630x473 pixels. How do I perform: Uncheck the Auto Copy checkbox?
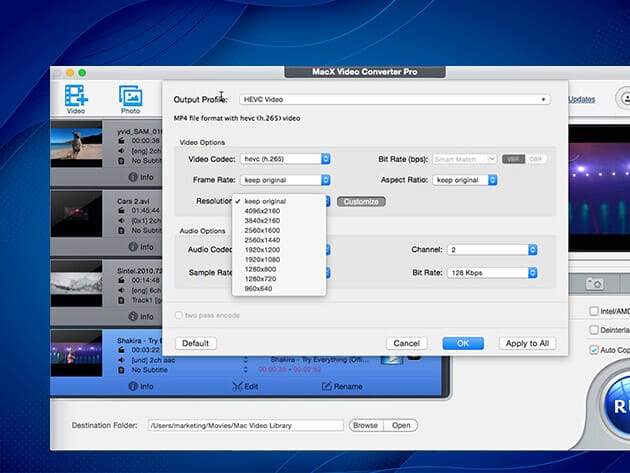coord(594,350)
